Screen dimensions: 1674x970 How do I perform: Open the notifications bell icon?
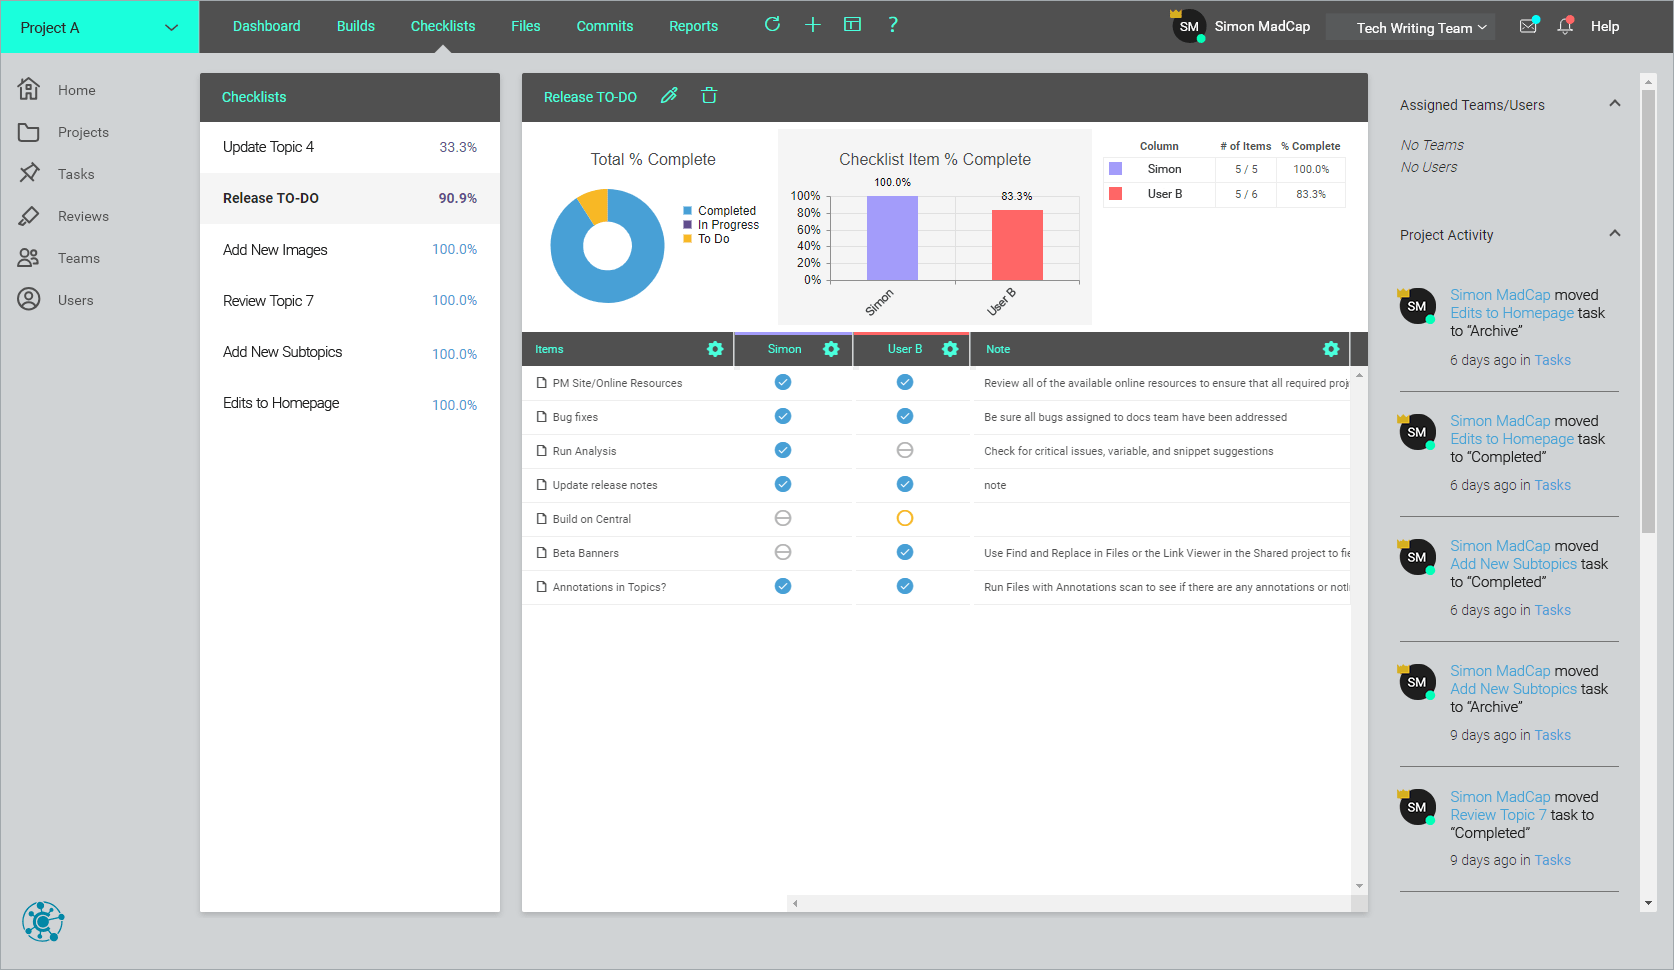click(1565, 26)
